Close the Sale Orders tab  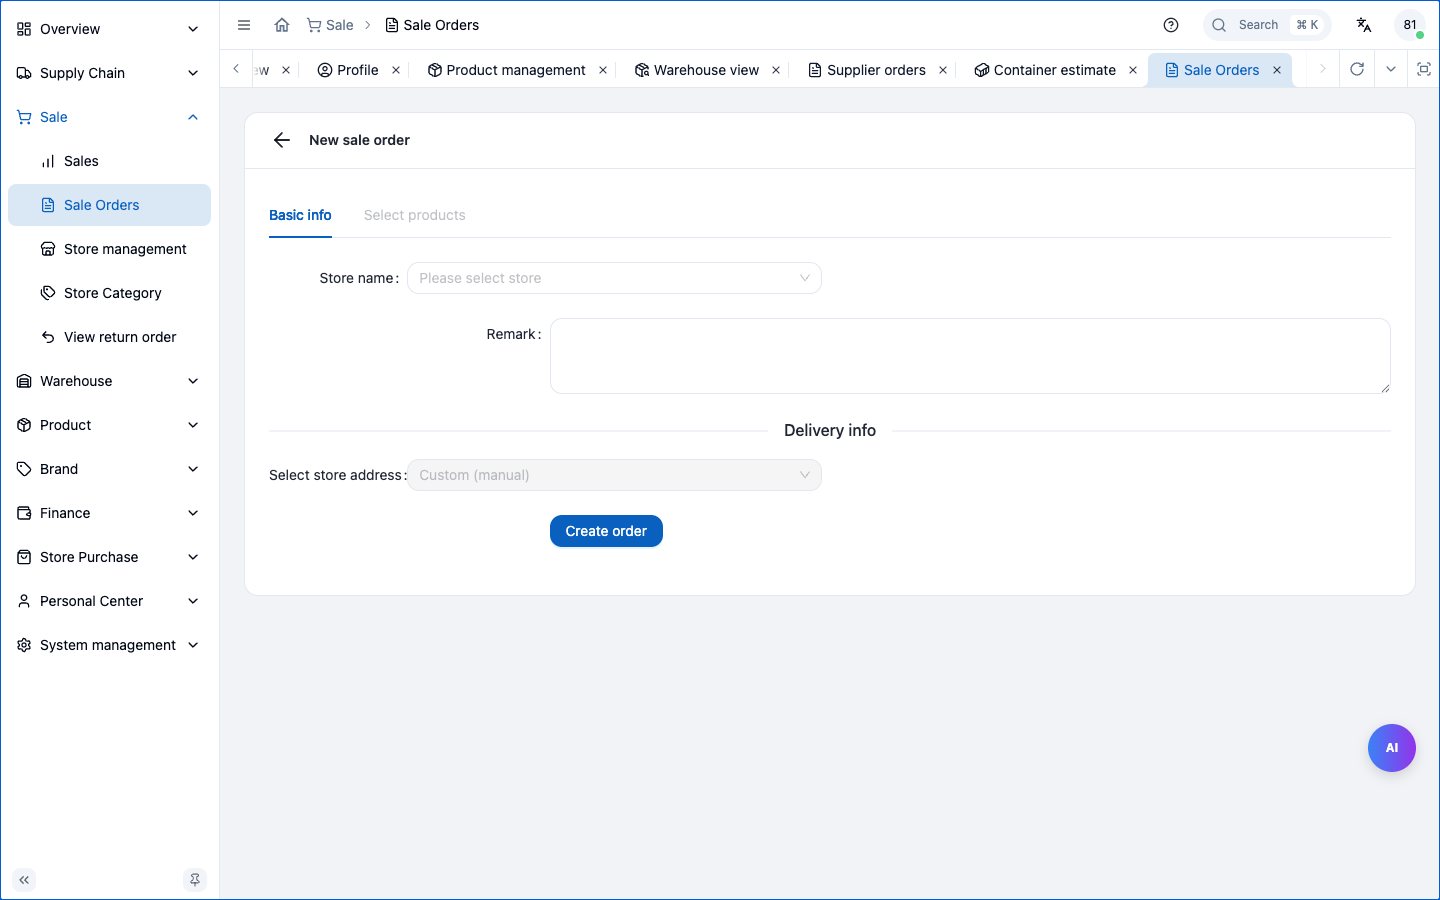pos(1277,70)
